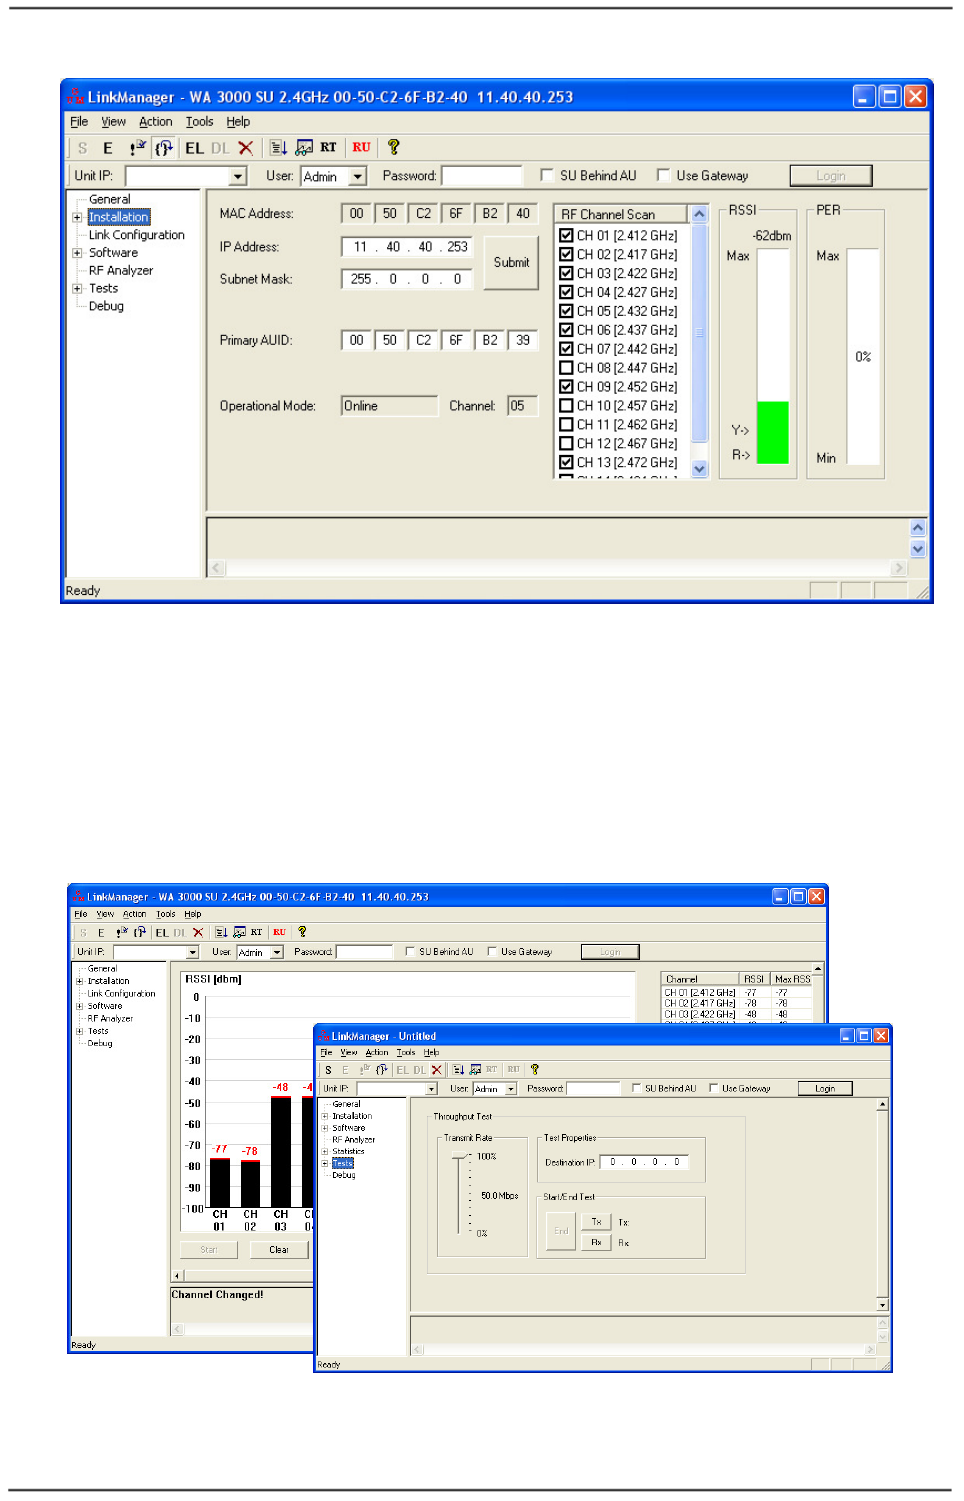This screenshot has height=1501, width=964.
Task: Click the Submit button beside IP Address
Action: [511, 262]
